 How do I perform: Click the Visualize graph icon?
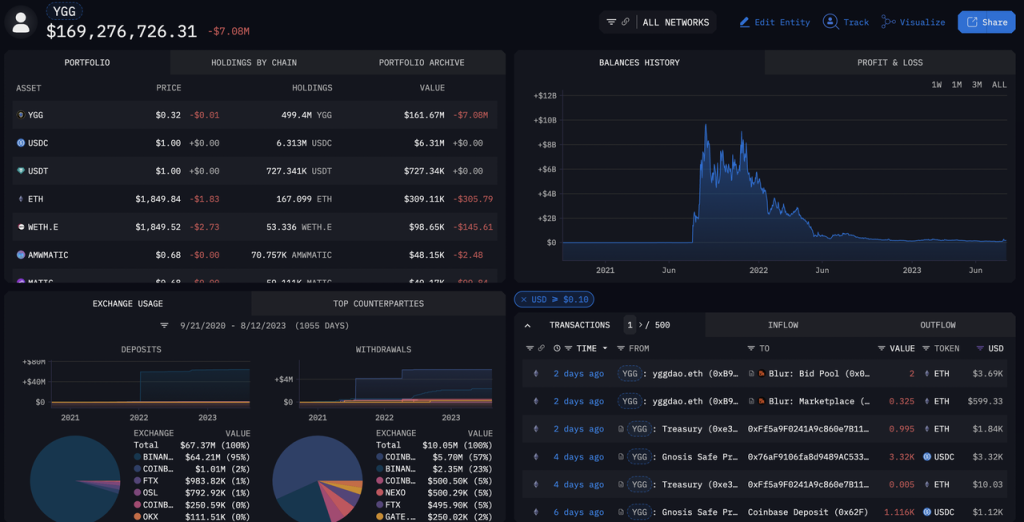click(888, 22)
